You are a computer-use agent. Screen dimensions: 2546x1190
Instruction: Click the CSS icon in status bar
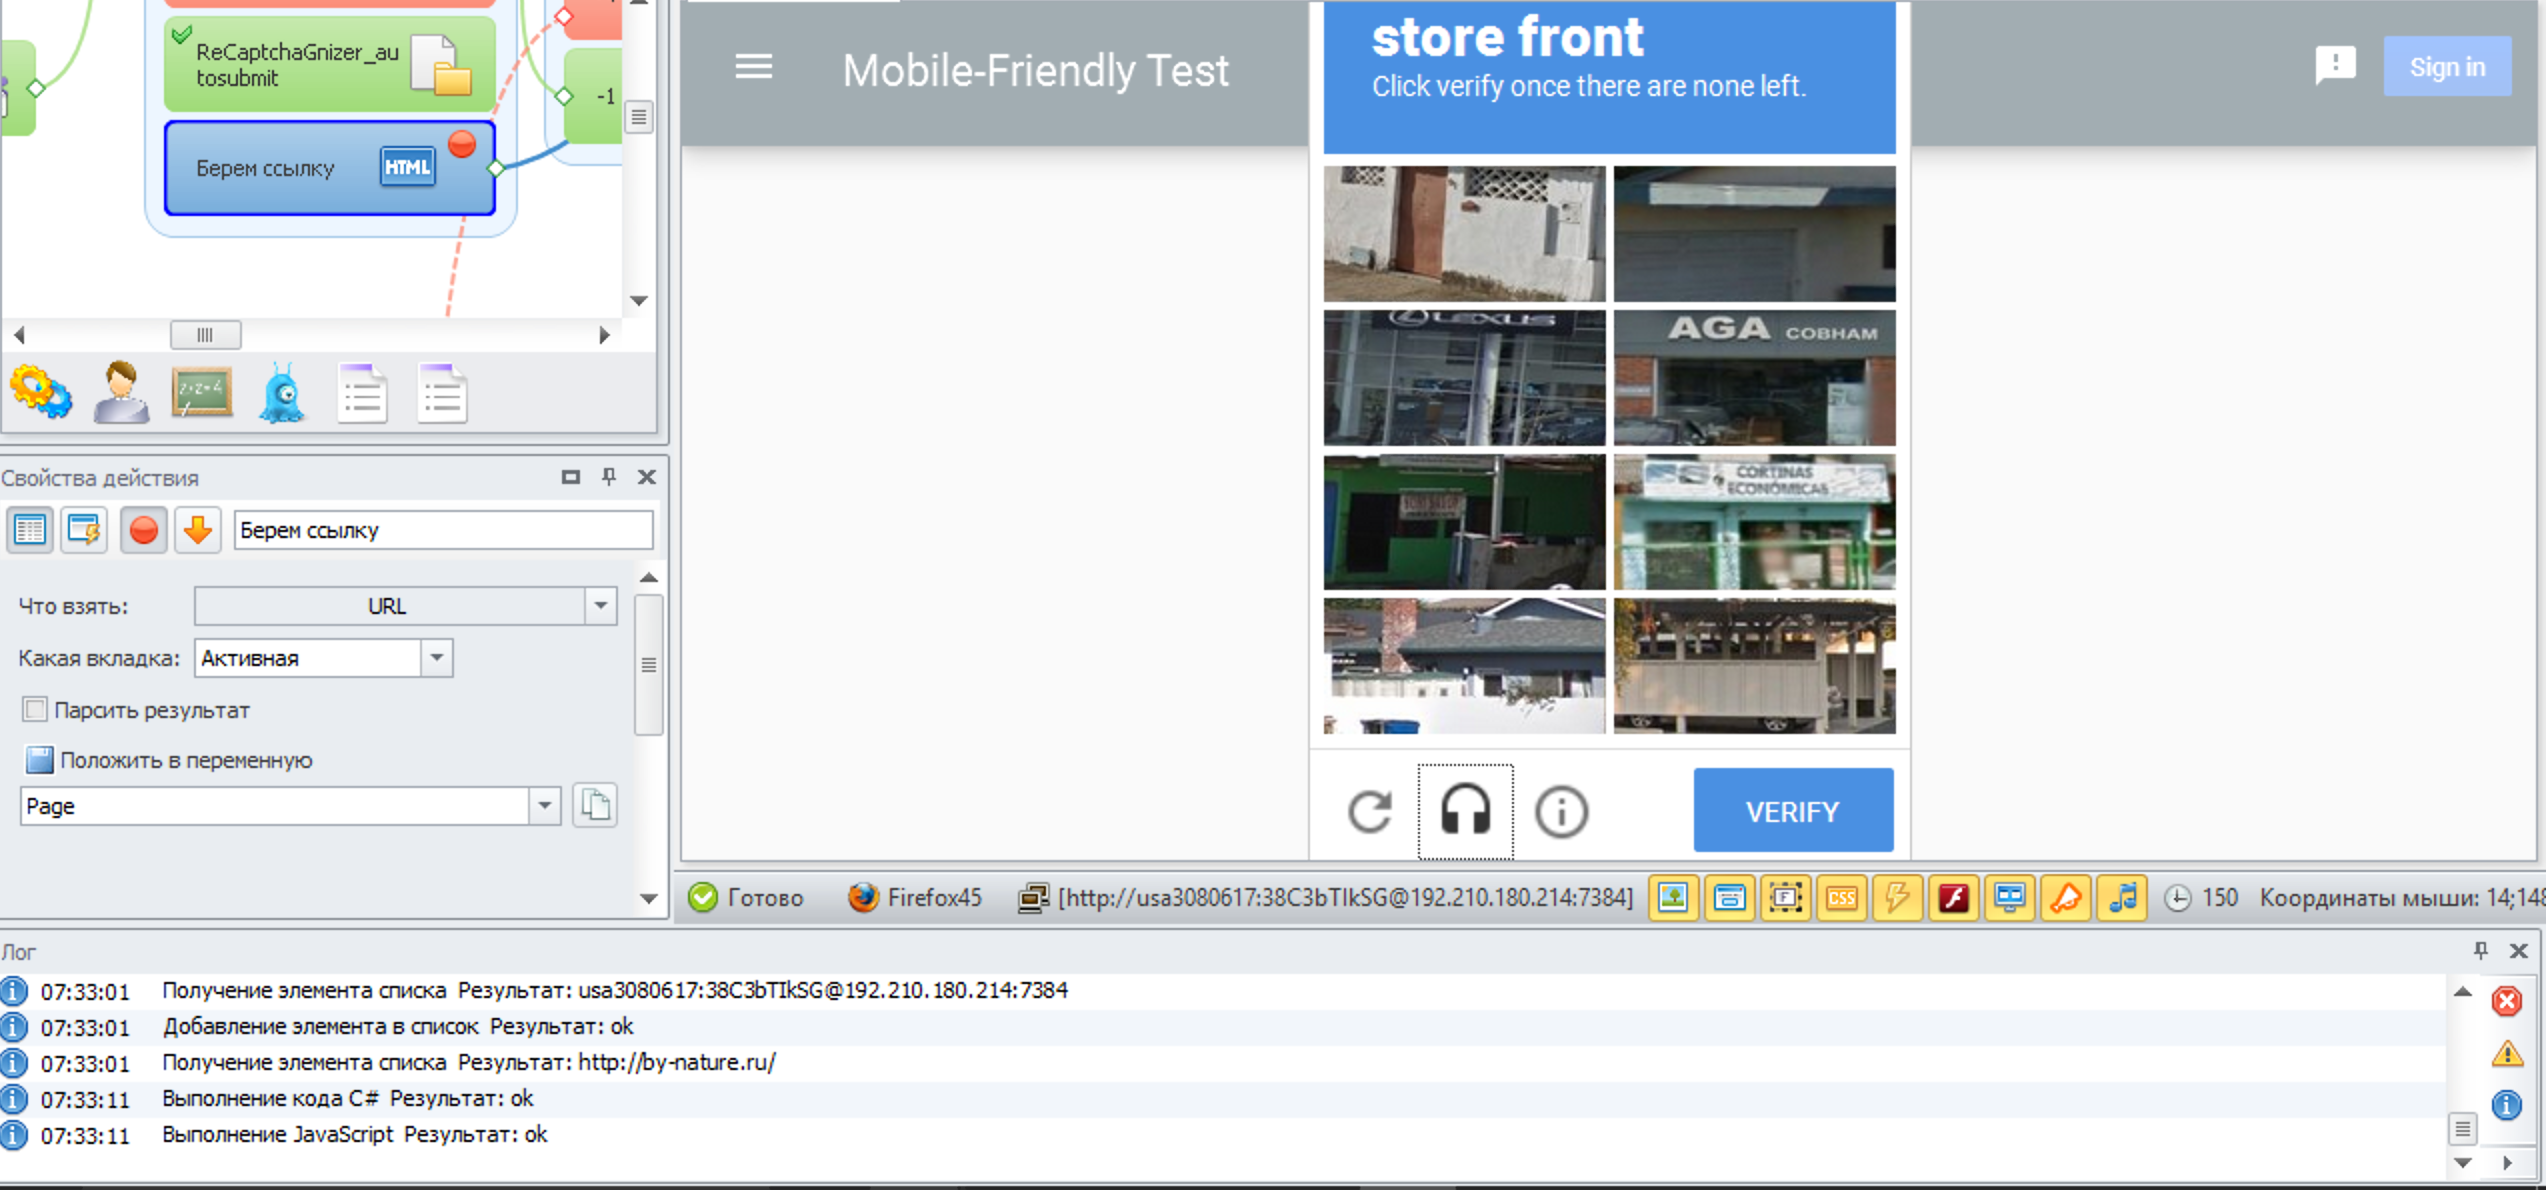[x=1841, y=897]
